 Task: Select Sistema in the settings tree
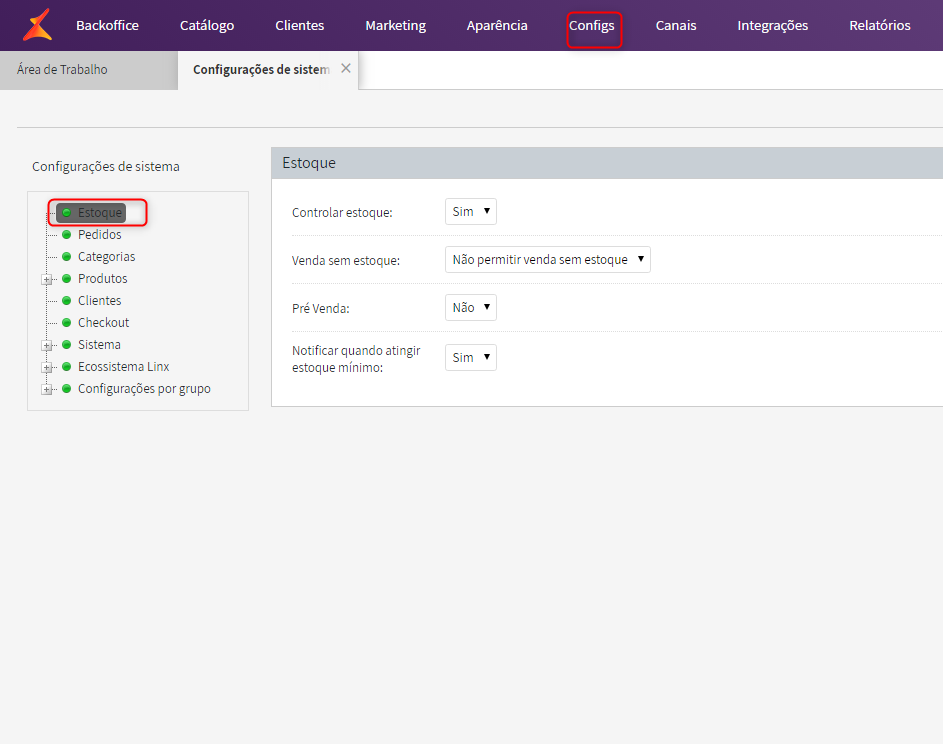coord(99,345)
